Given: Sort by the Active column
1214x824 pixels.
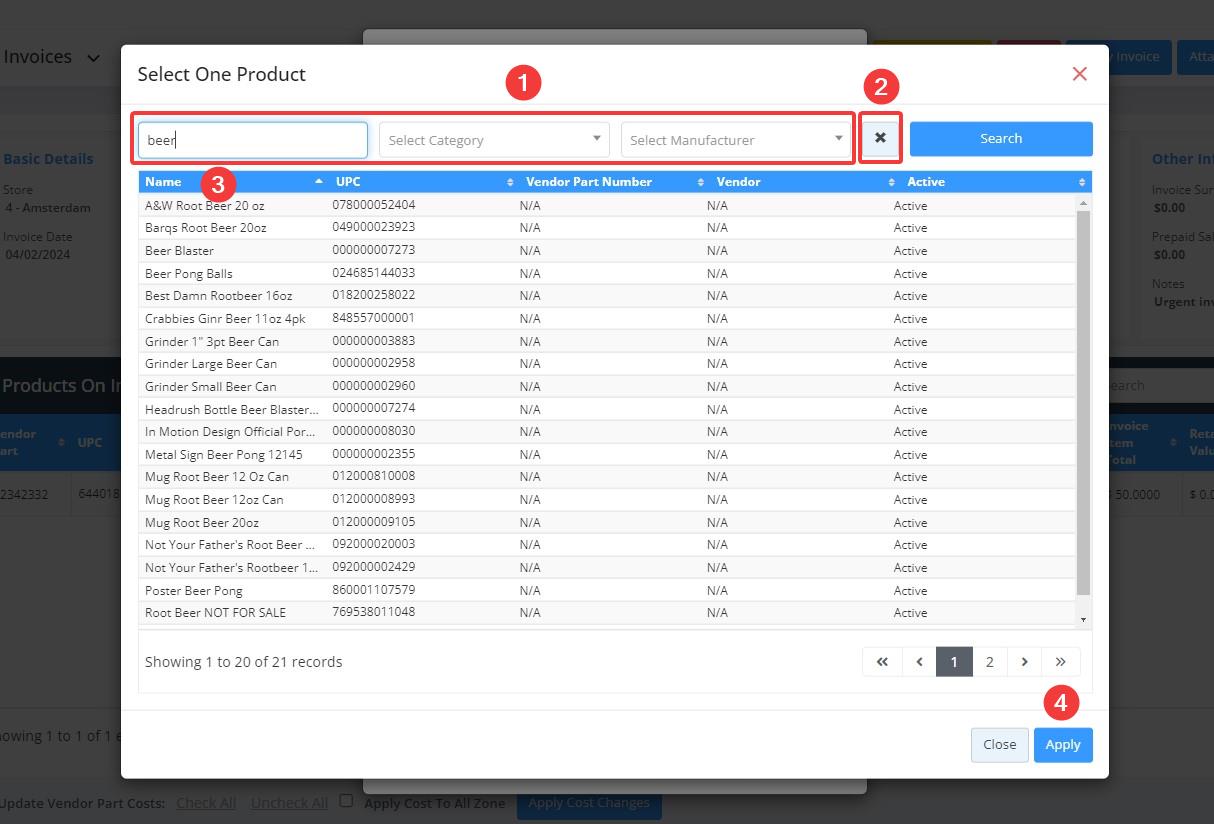Looking at the screenshot, I should 996,182.
